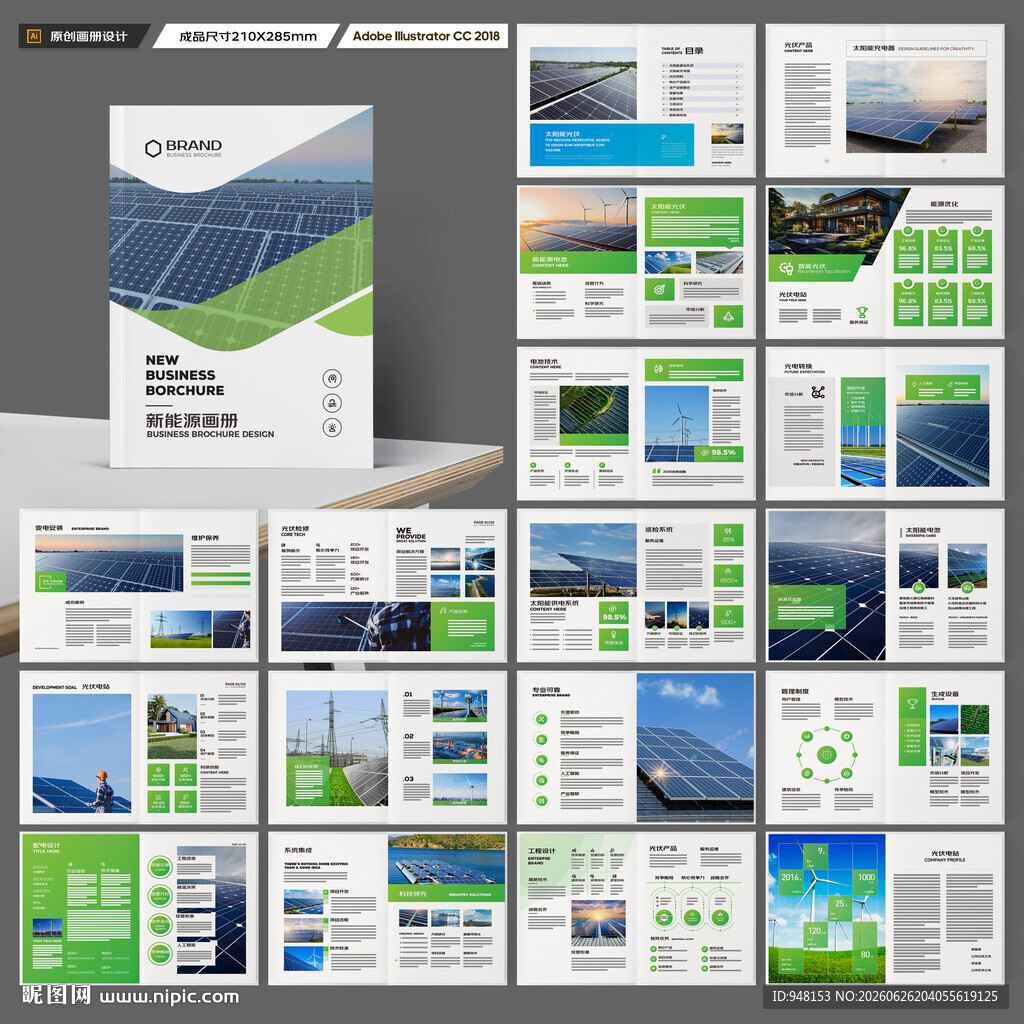Click the BUSINESS BROCHURE DESIGN subtitle
Viewport: 1024px width, 1024px height.
tap(210, 434)
